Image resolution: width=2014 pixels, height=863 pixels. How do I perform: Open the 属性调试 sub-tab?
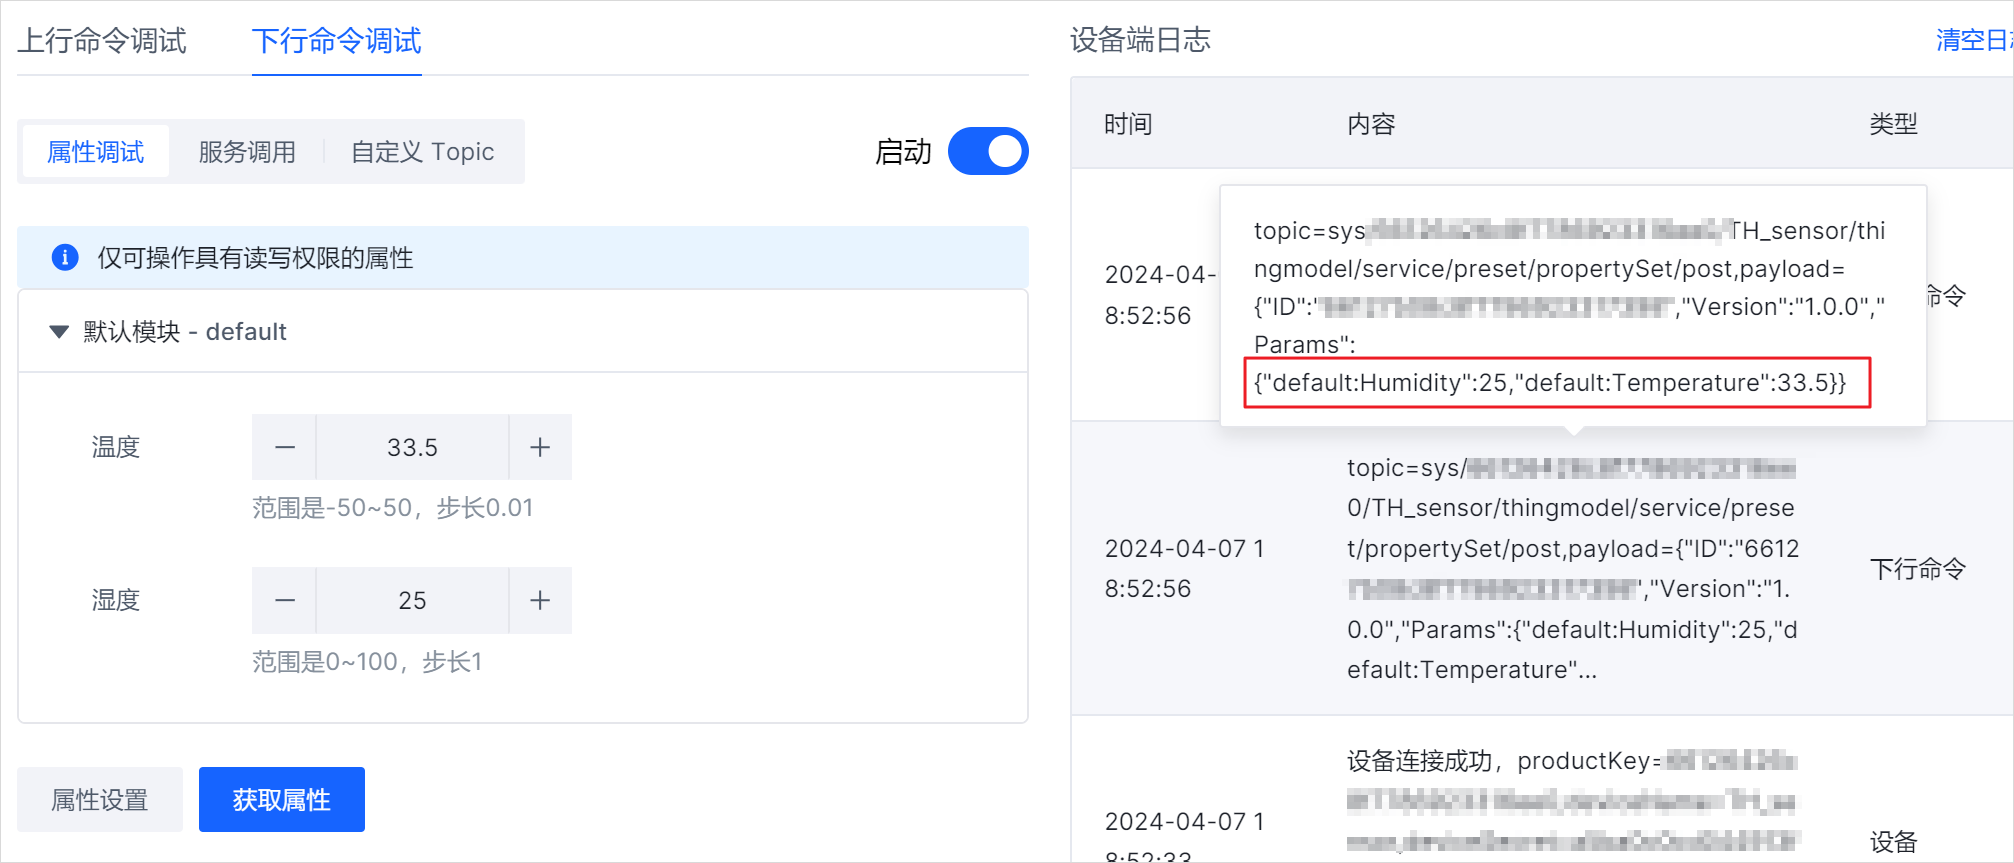point(96,152)
